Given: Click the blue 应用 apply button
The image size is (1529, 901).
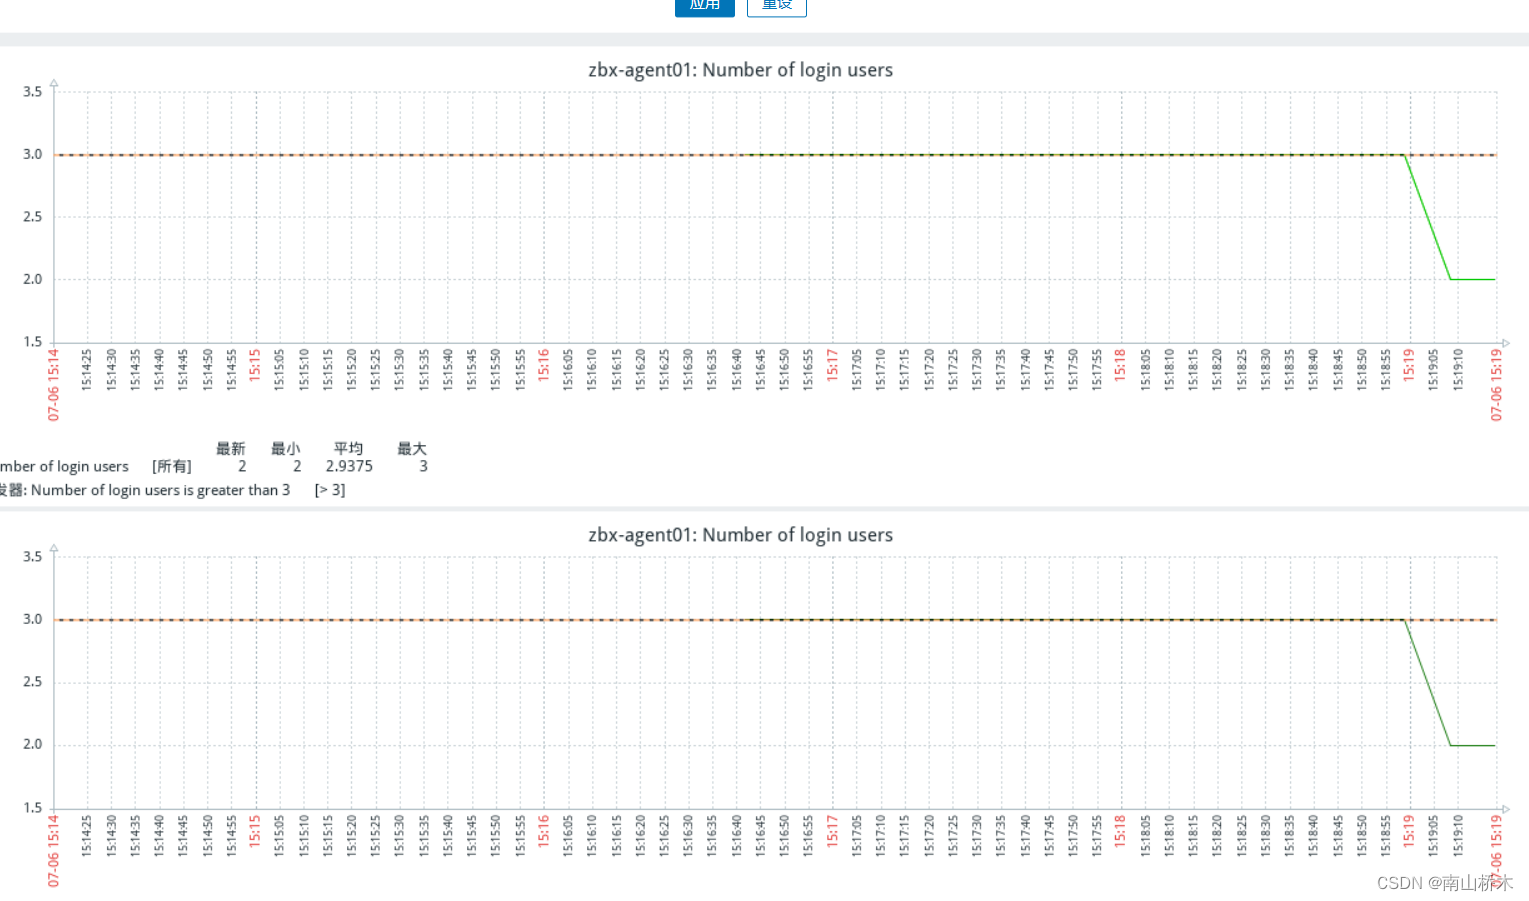Looking at the screenshot, I should pos(705,6).
